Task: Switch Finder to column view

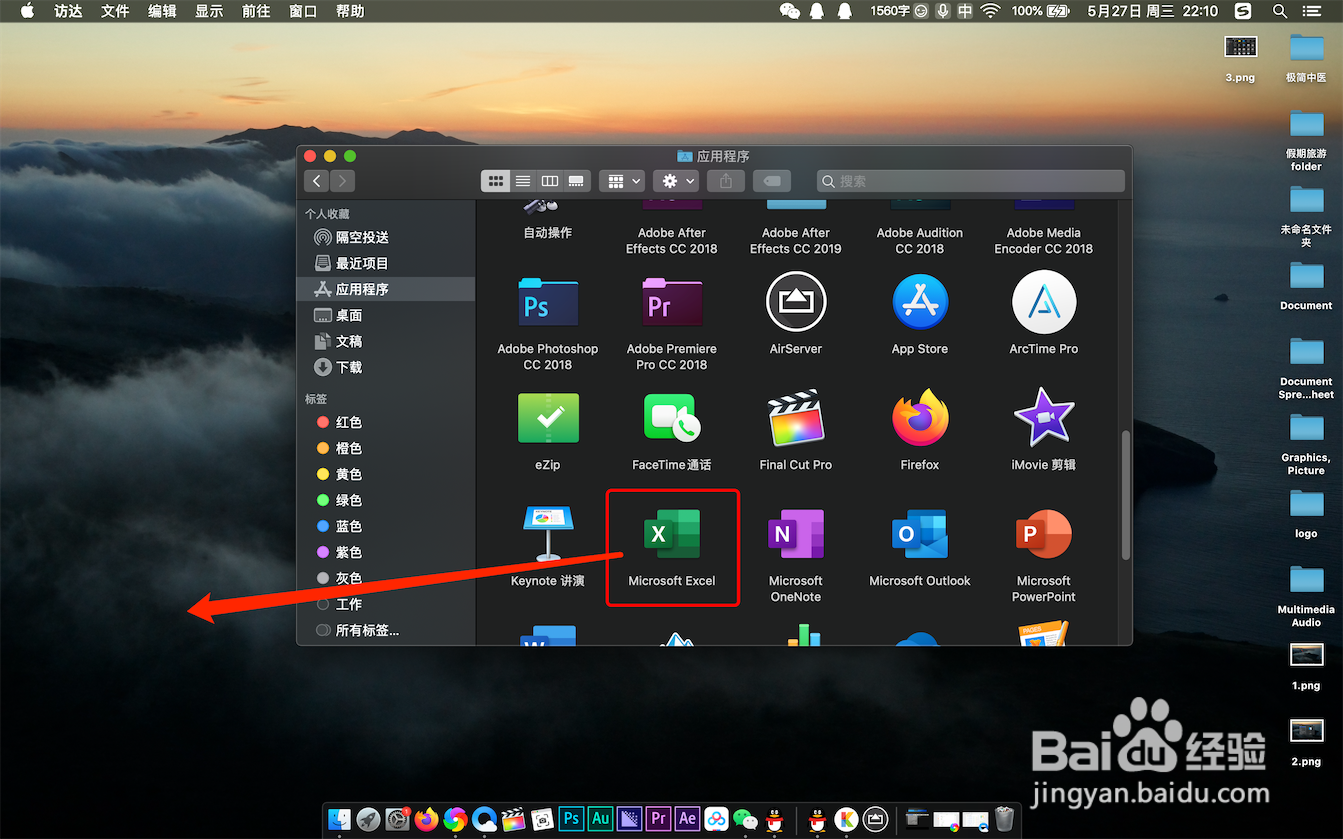Action: tap(550, 181)
